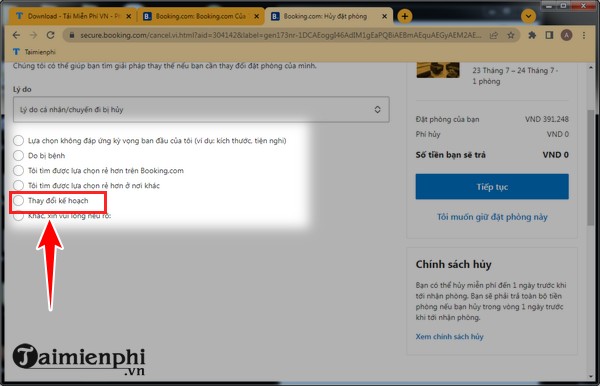Click the hotel room thumbnail image
Image resolution: width=600 pixels, height=386 pixels.
coord(438,70)
